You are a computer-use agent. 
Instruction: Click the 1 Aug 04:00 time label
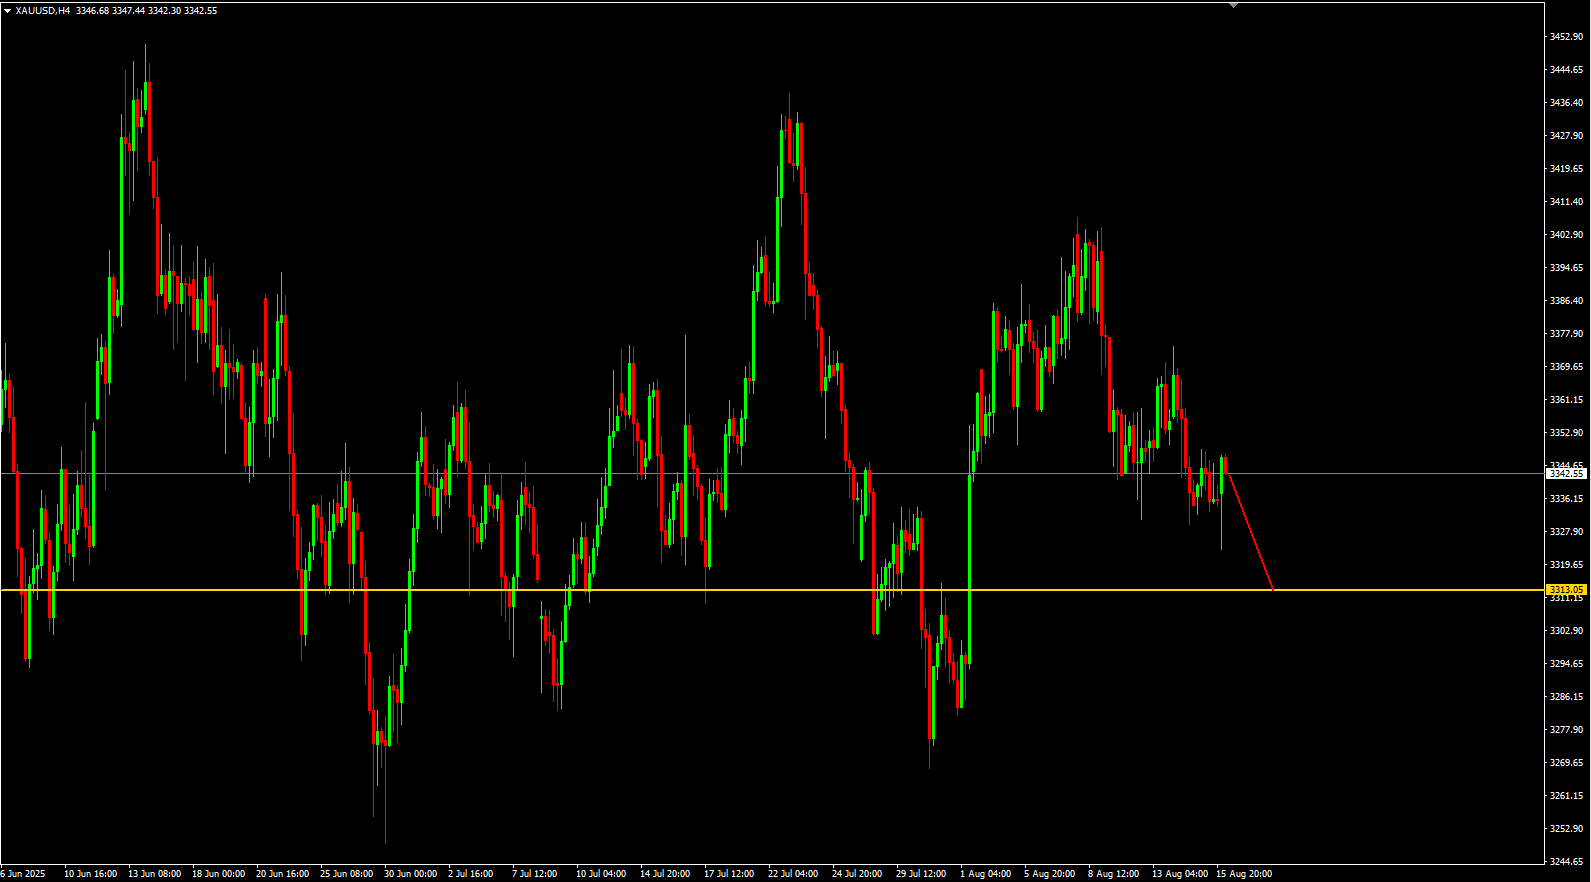point(985,874)
